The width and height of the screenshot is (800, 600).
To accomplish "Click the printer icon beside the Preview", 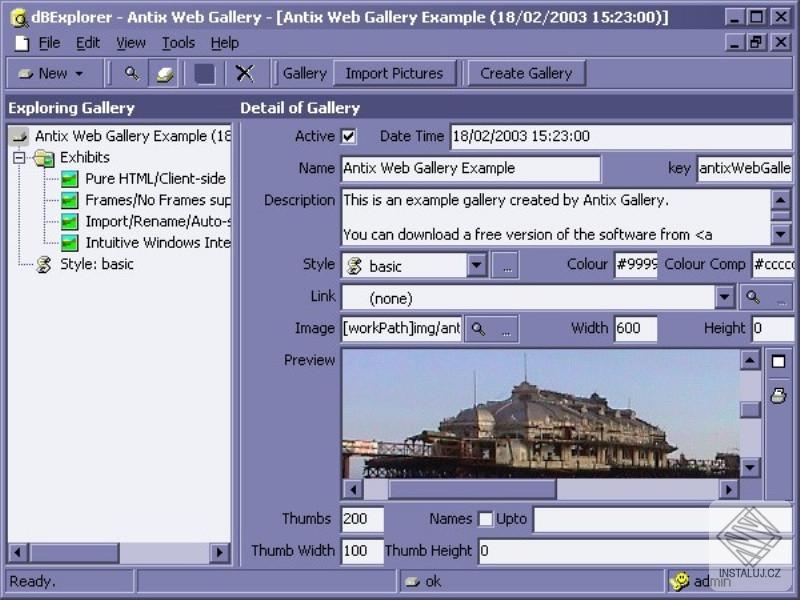I will pos(777,395).
